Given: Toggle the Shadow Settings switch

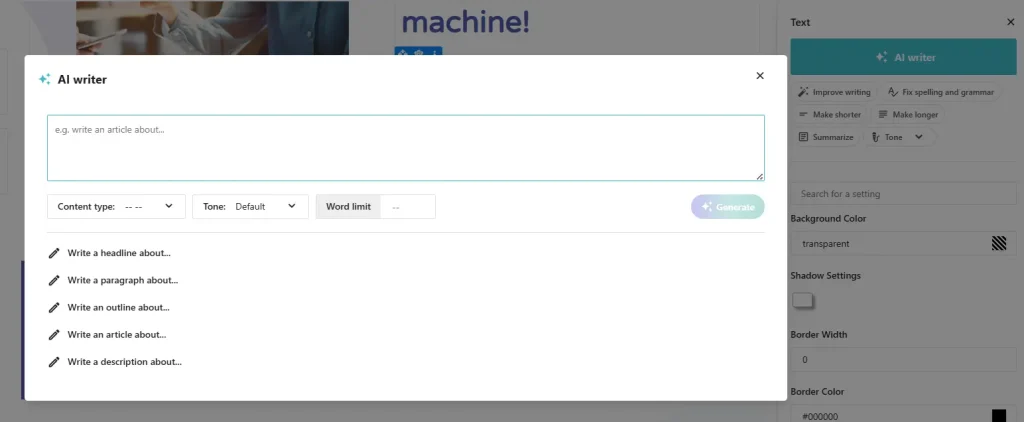Looking at the screenshot, I should pyautogui.click(x=803, y=300).
